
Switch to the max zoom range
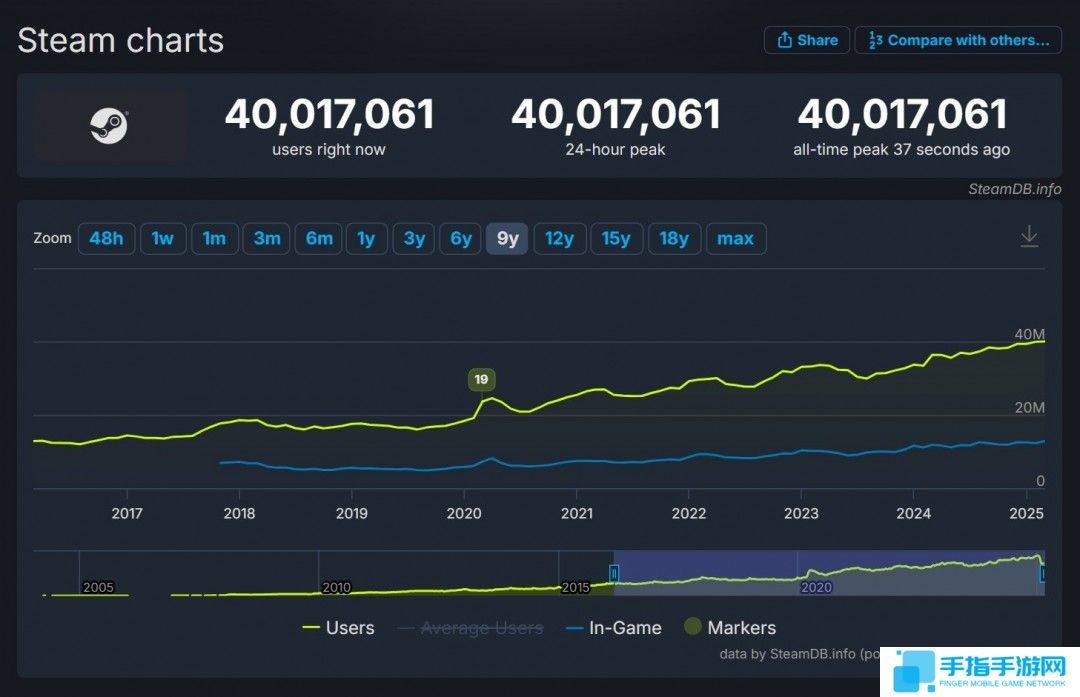pos(736,238)
